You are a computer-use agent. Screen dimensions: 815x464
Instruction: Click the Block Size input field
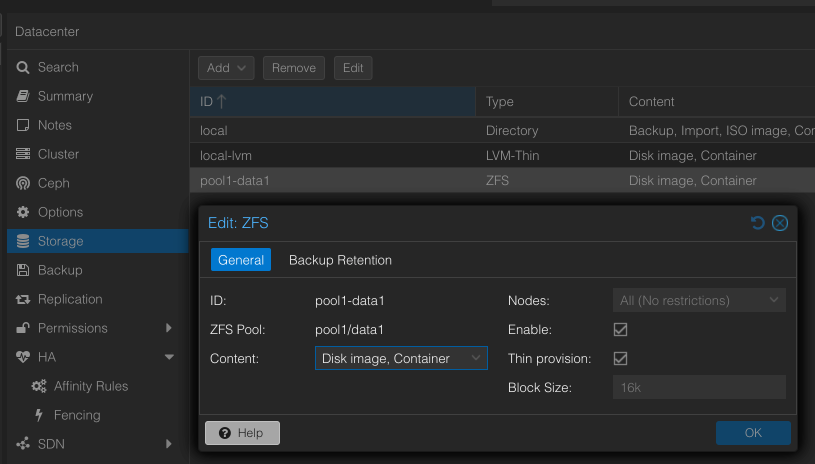[699, 387]
